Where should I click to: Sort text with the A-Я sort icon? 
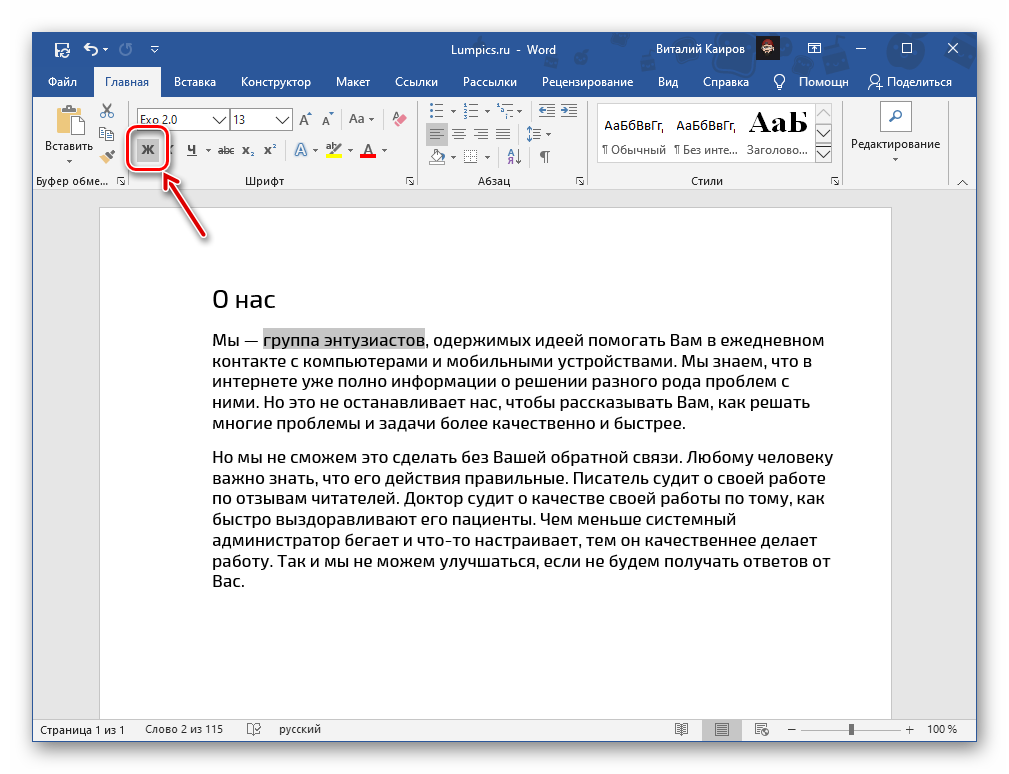pos(514,156)
